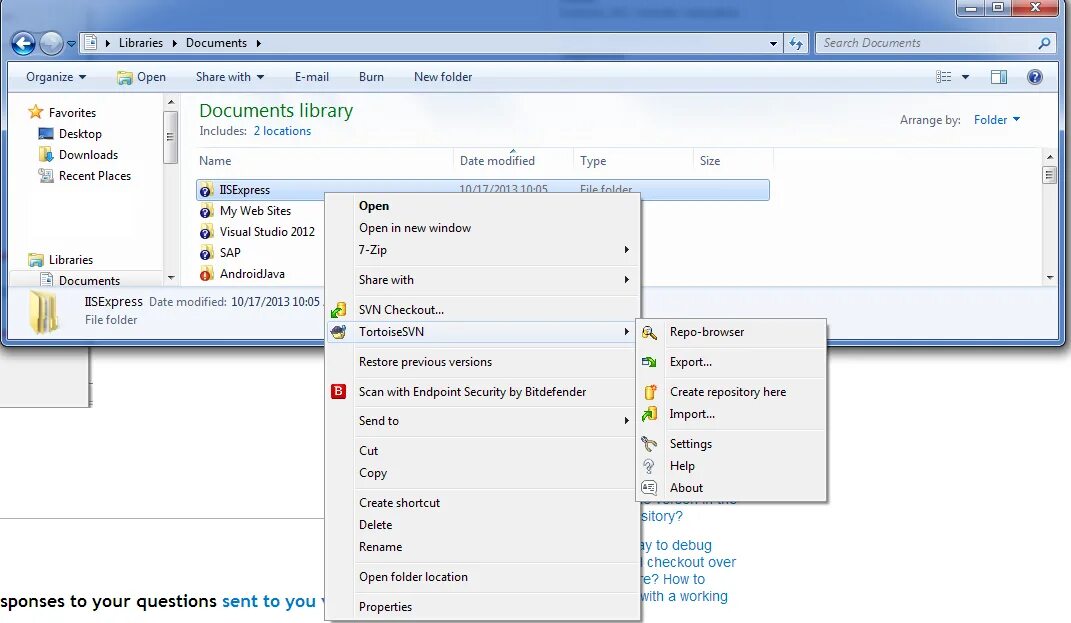Image resolution: width=1071 pixels, height=623 pixels.
Task: Click the Type column header
Action: (x=633, y=161)
